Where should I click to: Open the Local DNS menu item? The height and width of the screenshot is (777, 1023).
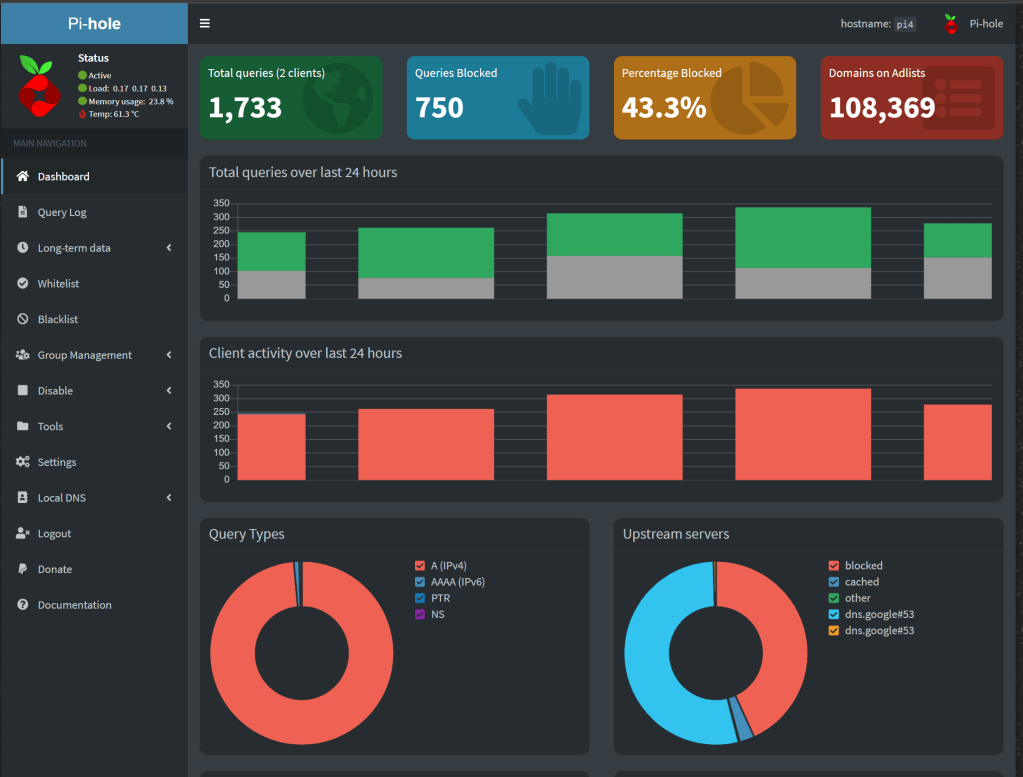coord(62,498)
